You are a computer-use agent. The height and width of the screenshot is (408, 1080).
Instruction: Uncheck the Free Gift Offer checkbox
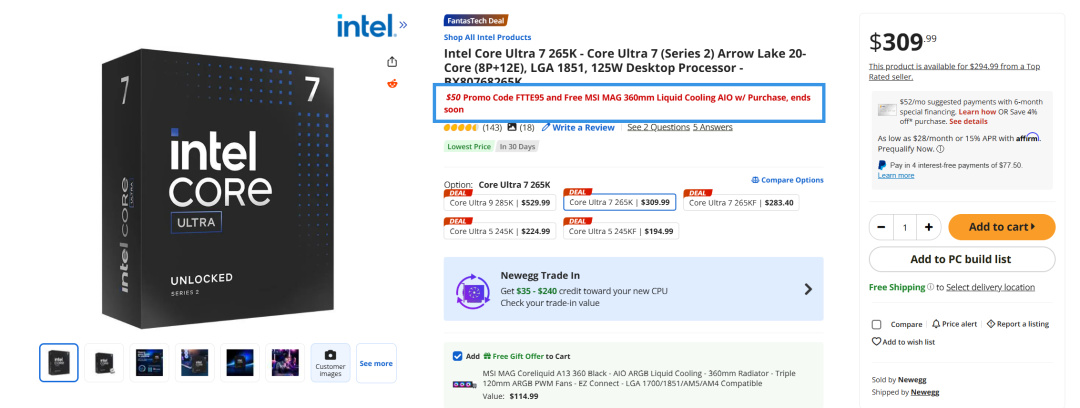point(458,356)
